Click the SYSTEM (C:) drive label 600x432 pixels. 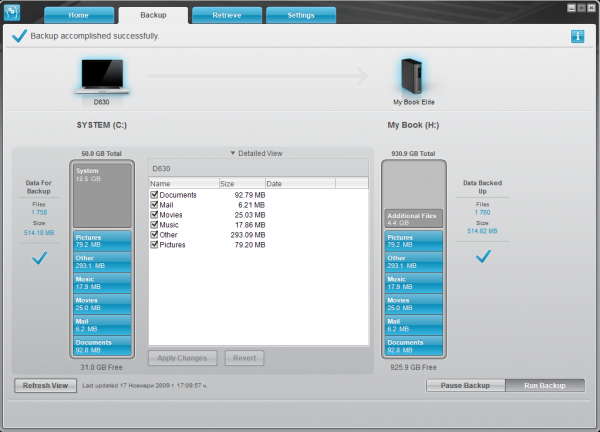pos(102,125)
